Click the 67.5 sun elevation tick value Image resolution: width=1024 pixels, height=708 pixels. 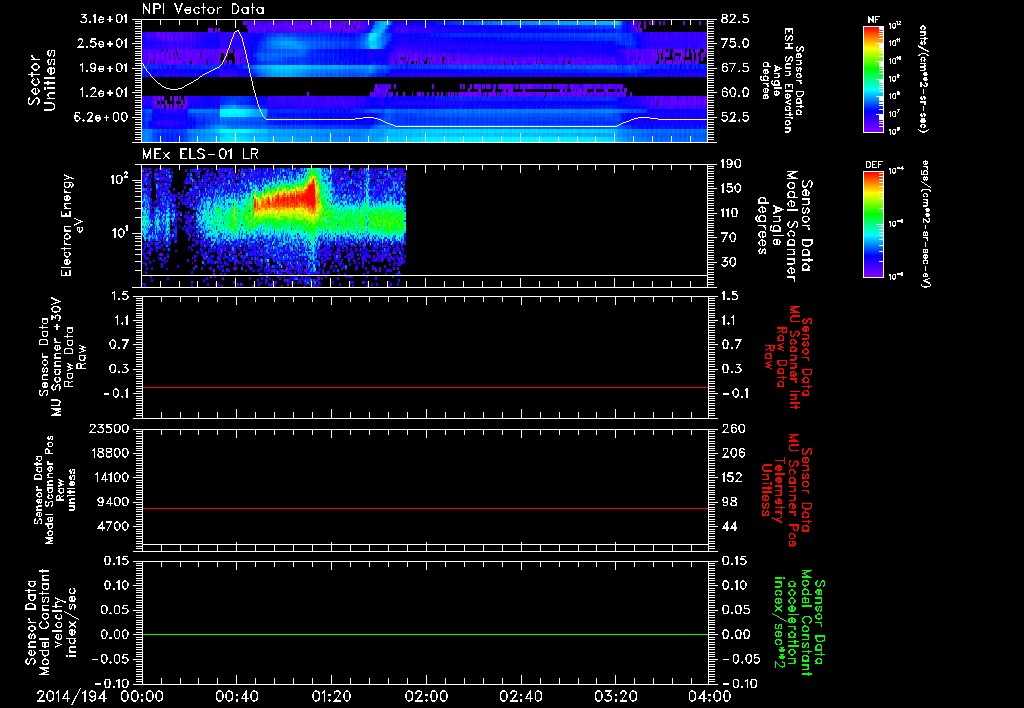tap(735, 68)
